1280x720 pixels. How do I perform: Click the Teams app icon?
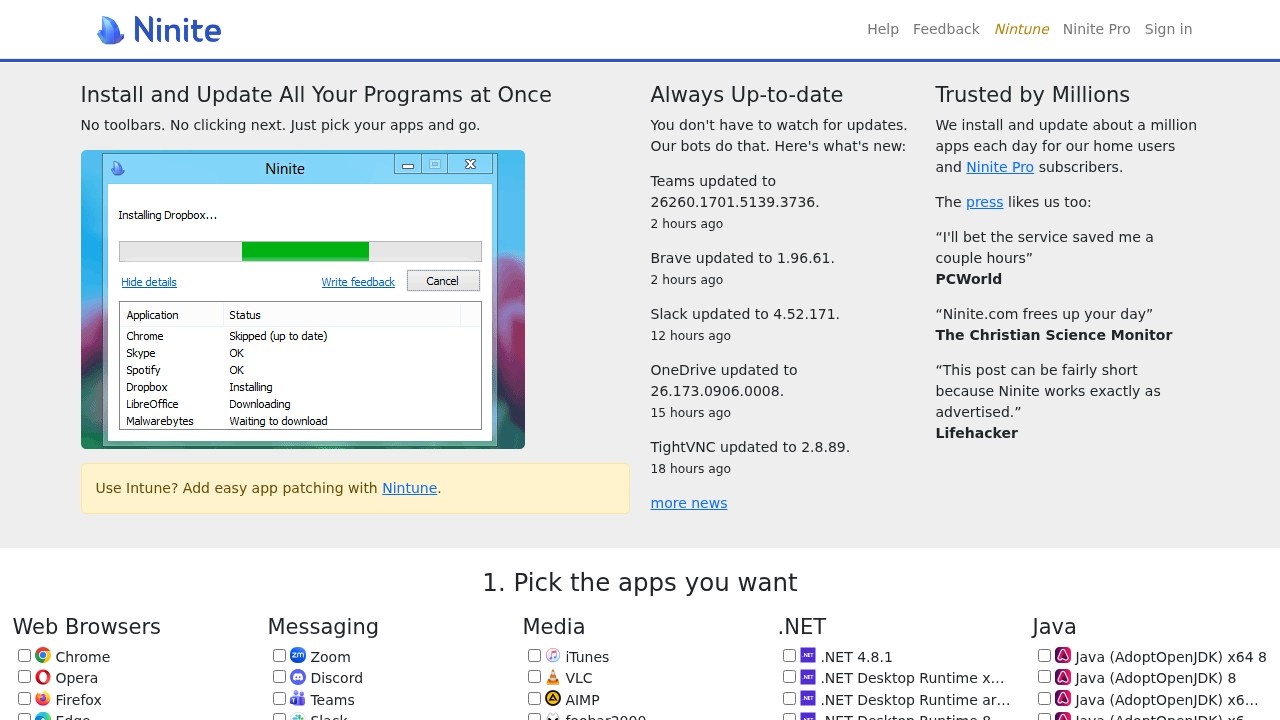point(298,699)
